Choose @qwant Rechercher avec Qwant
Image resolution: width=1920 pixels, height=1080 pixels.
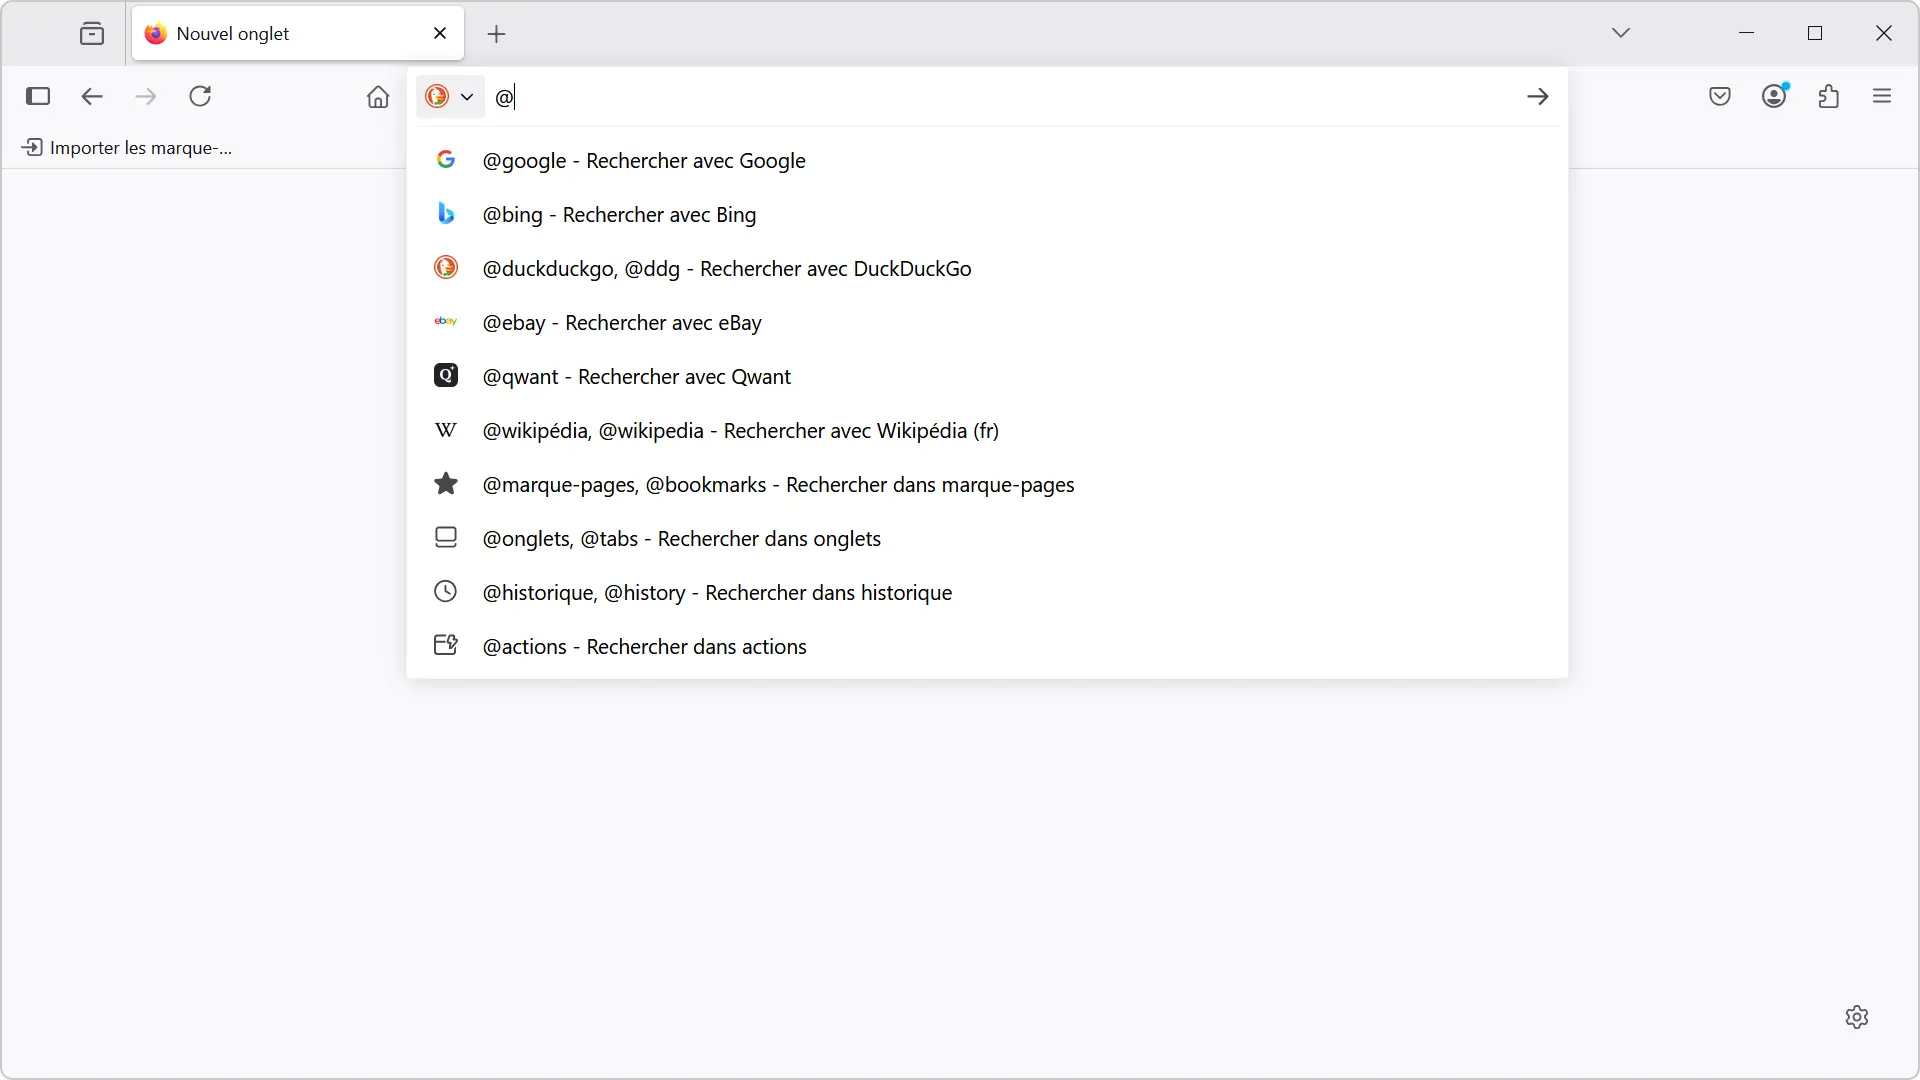coord(987,376)
